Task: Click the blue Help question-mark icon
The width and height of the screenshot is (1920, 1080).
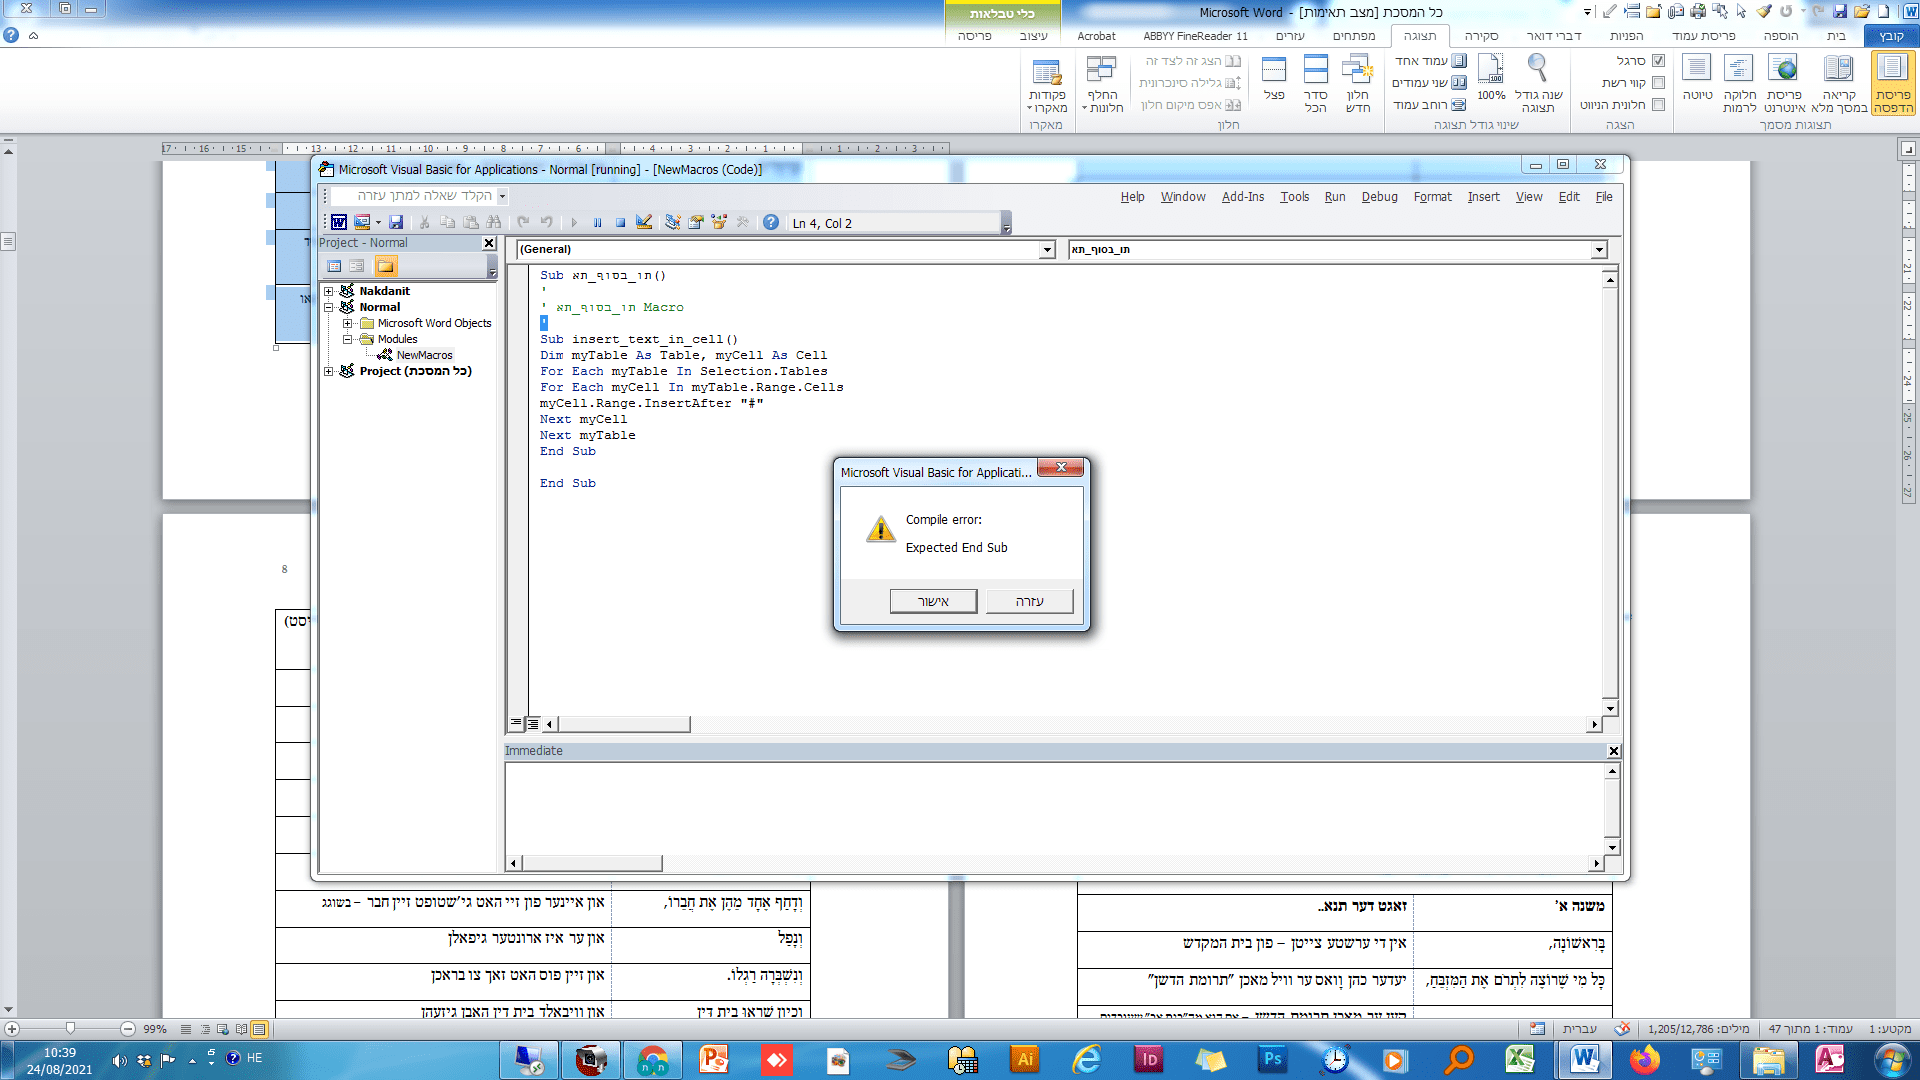Action: coord(771,222)
